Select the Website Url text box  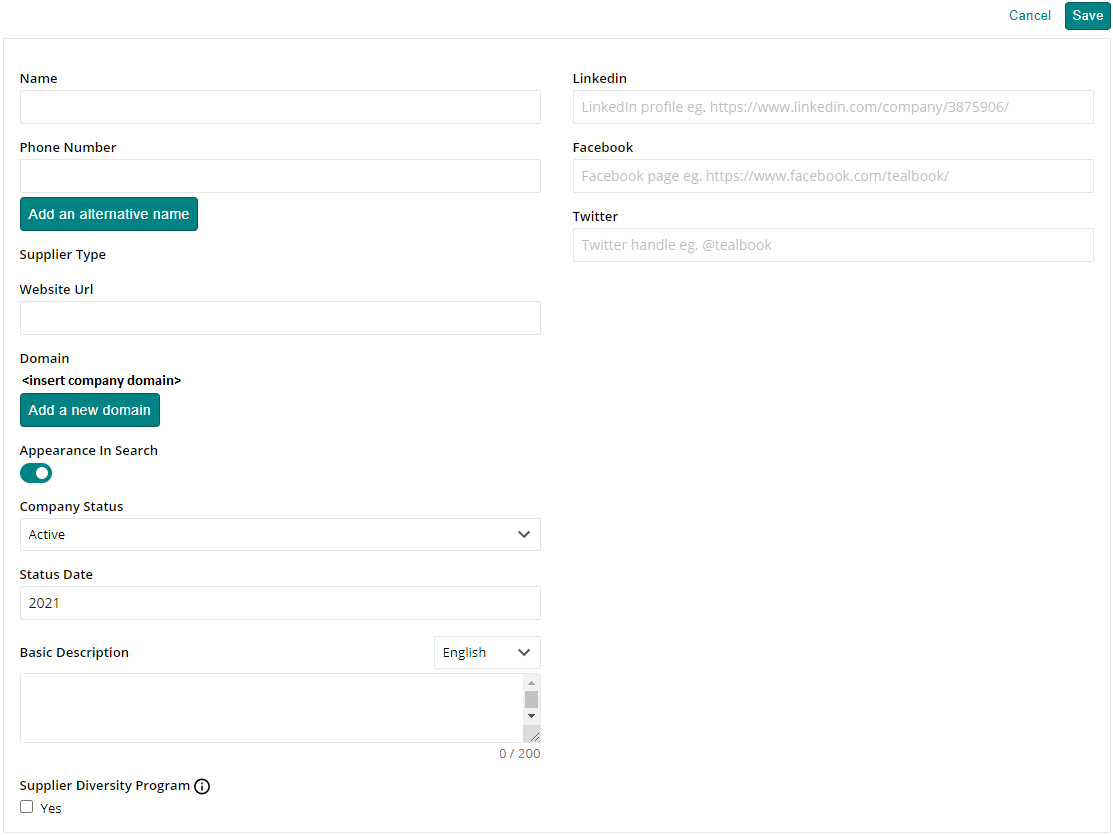tap(280, 318)
